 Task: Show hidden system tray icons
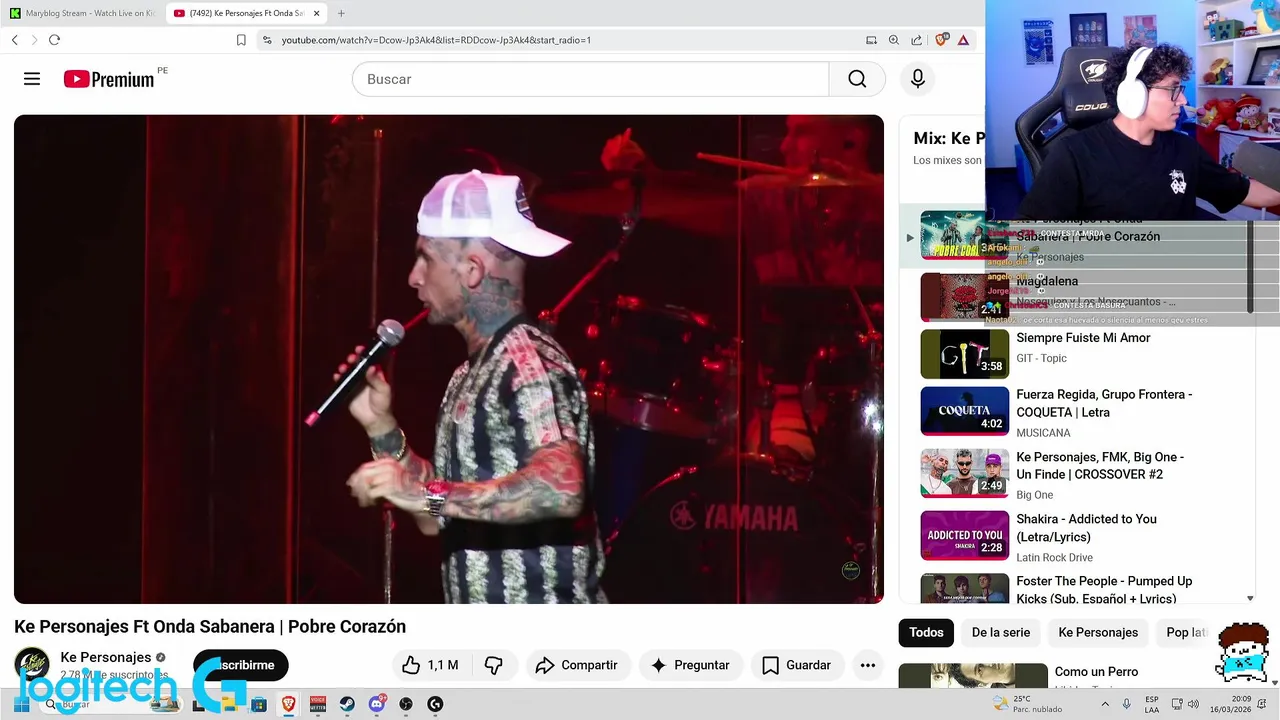pos(1105,704)
